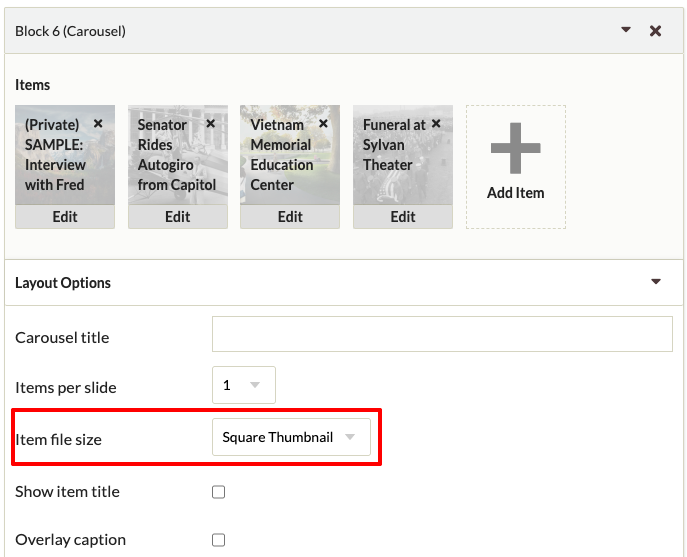Click the Block 6 (Carousel) header title
The height and width of the screenshot is (557, 687).
(x=70, y=31)
